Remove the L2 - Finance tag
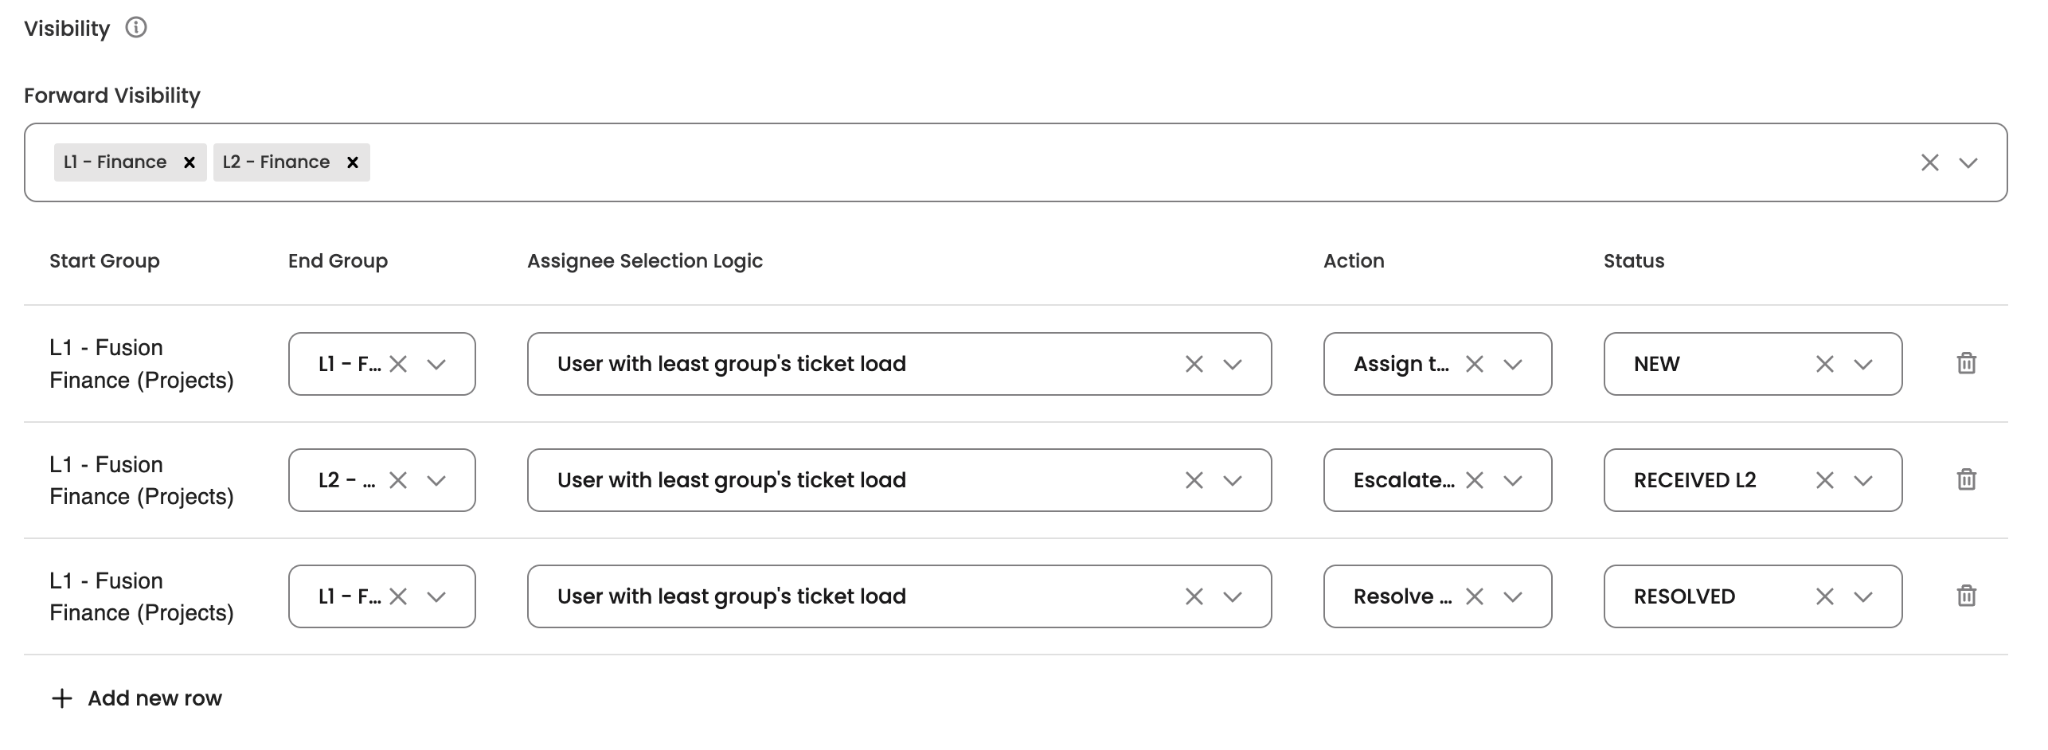Viewport: 2048px width, 750px height. point(352,162)
